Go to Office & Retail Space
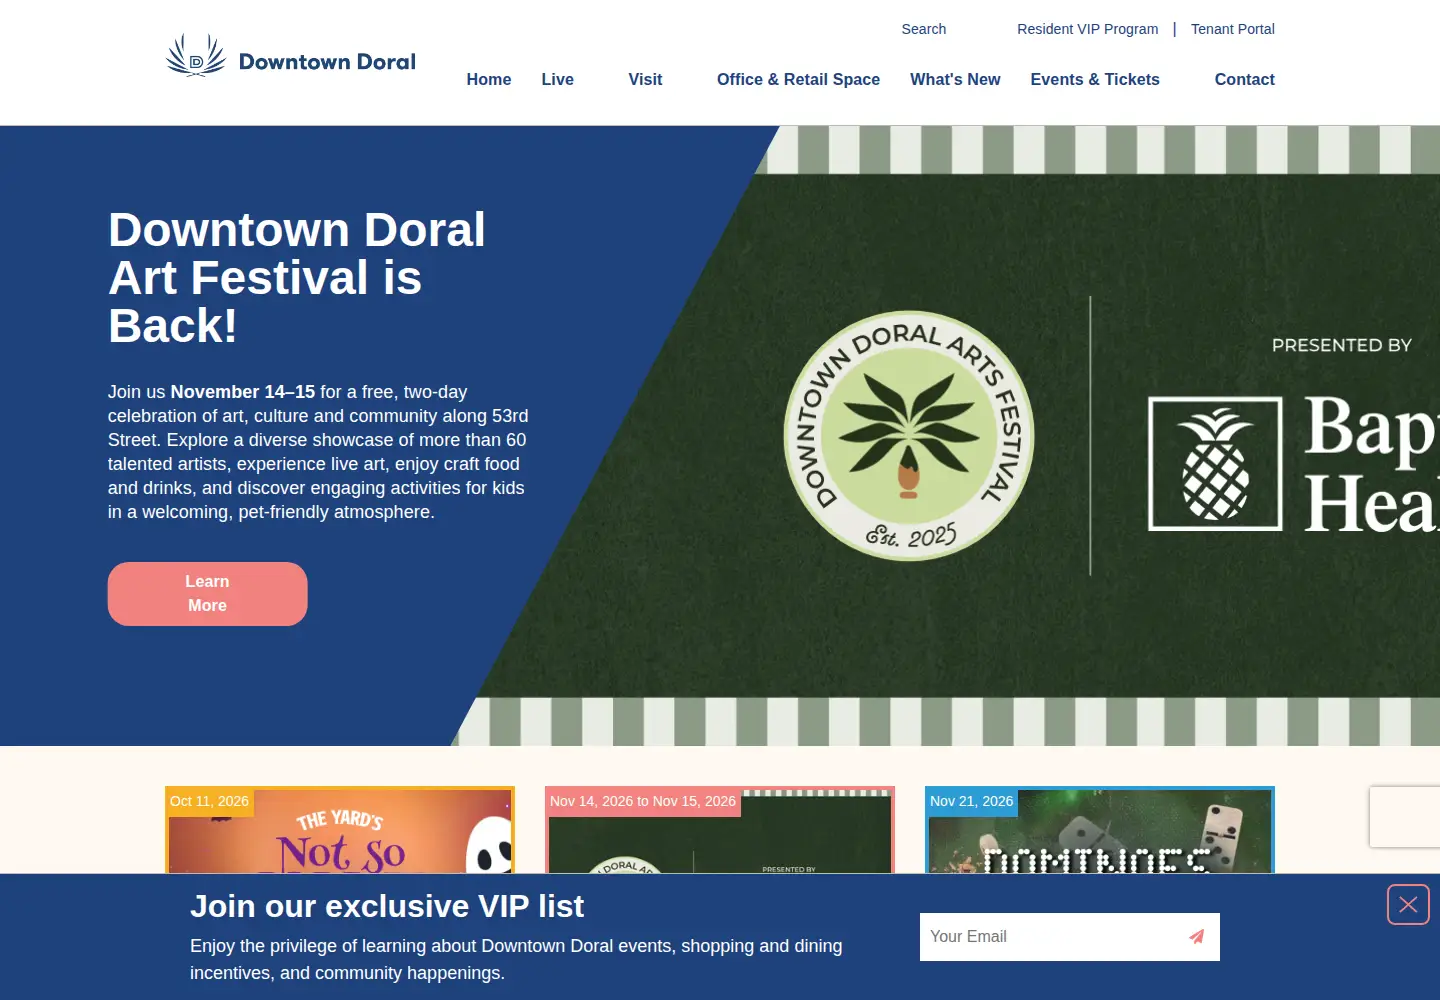The height and width of the screenshot is (1000, 1440). coord(798,80)
